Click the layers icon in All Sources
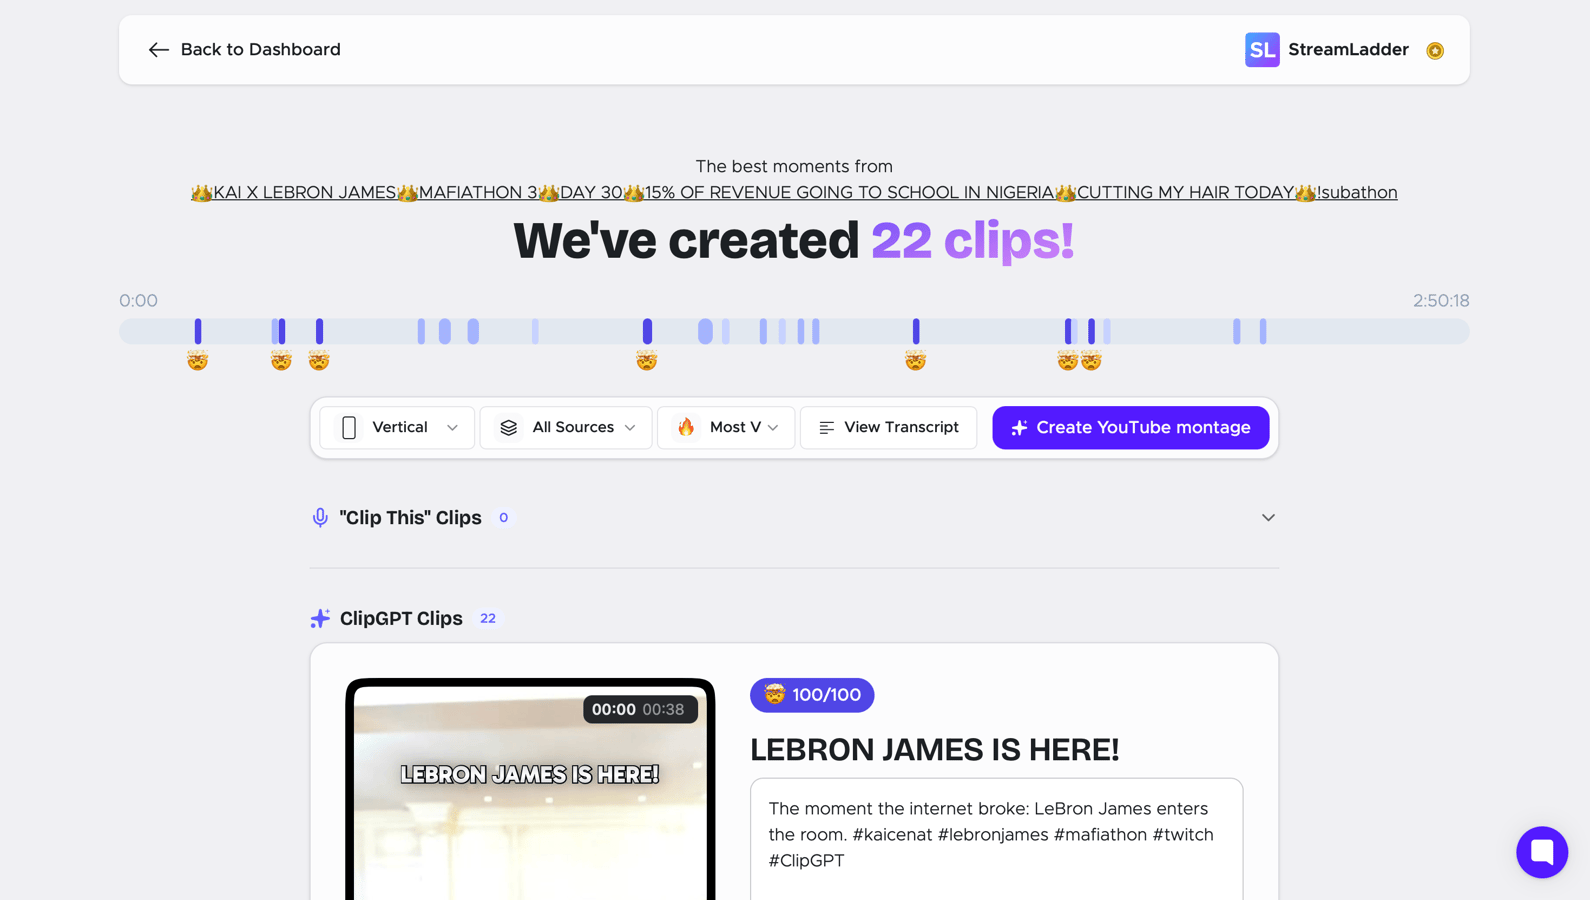Screen dimensions: 1590x900 [509, 428]
